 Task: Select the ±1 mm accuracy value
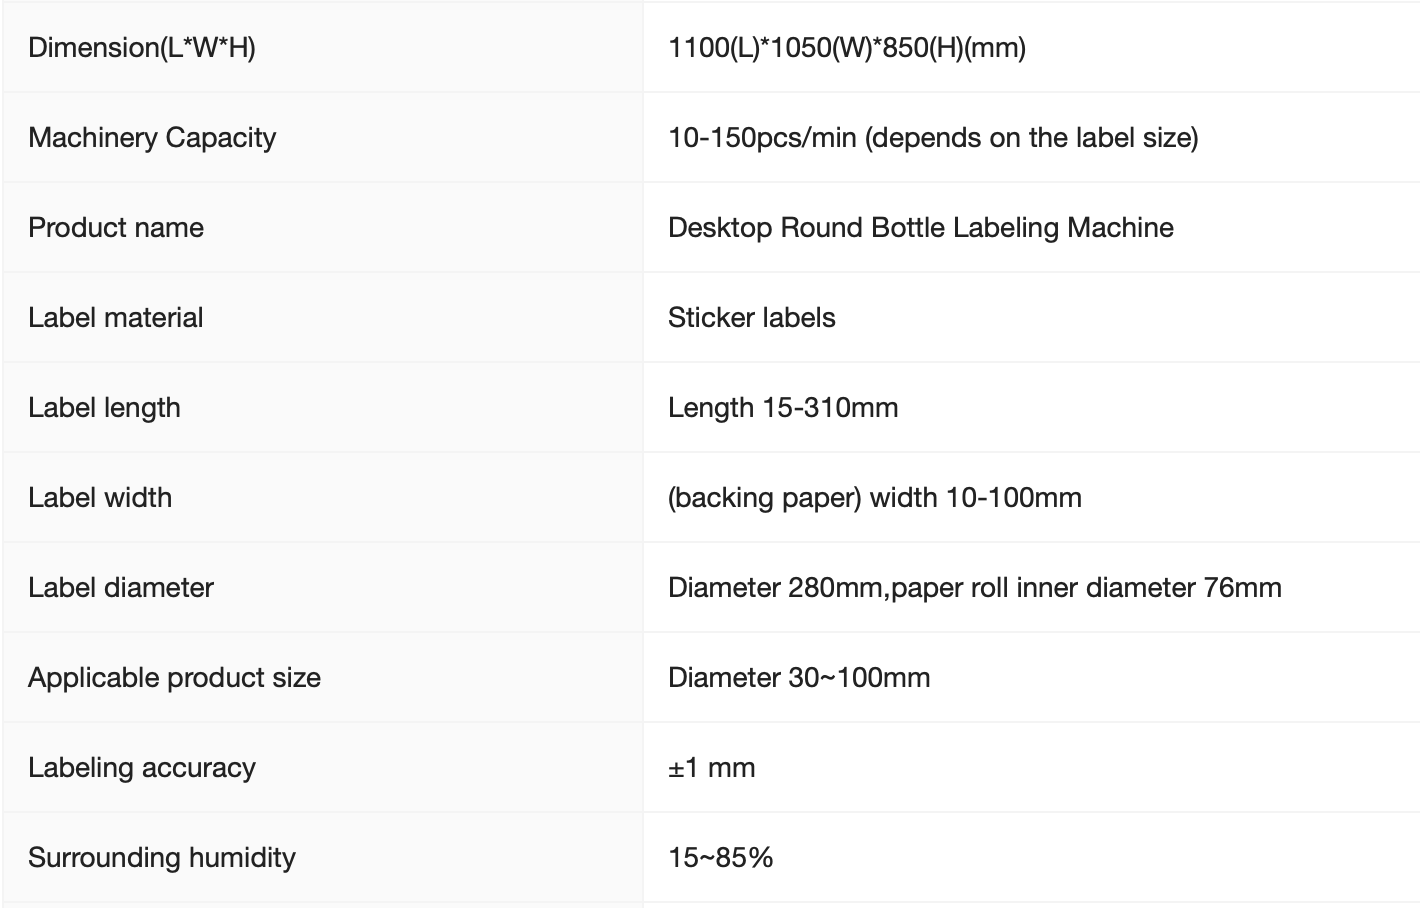tap(711, 767)
